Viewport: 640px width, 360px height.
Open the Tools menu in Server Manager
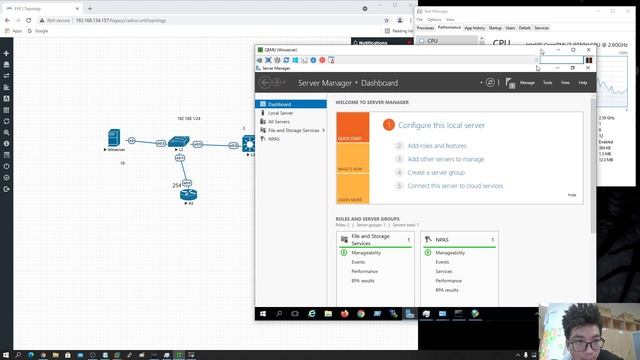547,82
